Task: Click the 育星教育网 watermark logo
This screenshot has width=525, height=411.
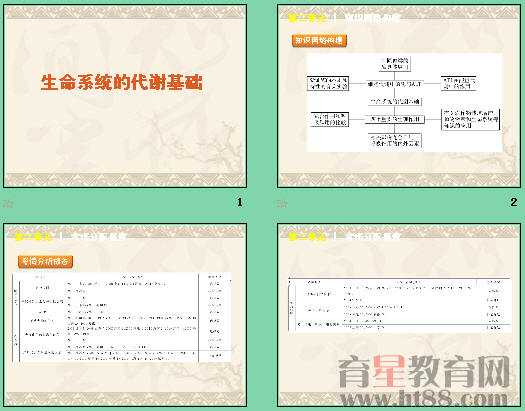Action: point(424,372)
